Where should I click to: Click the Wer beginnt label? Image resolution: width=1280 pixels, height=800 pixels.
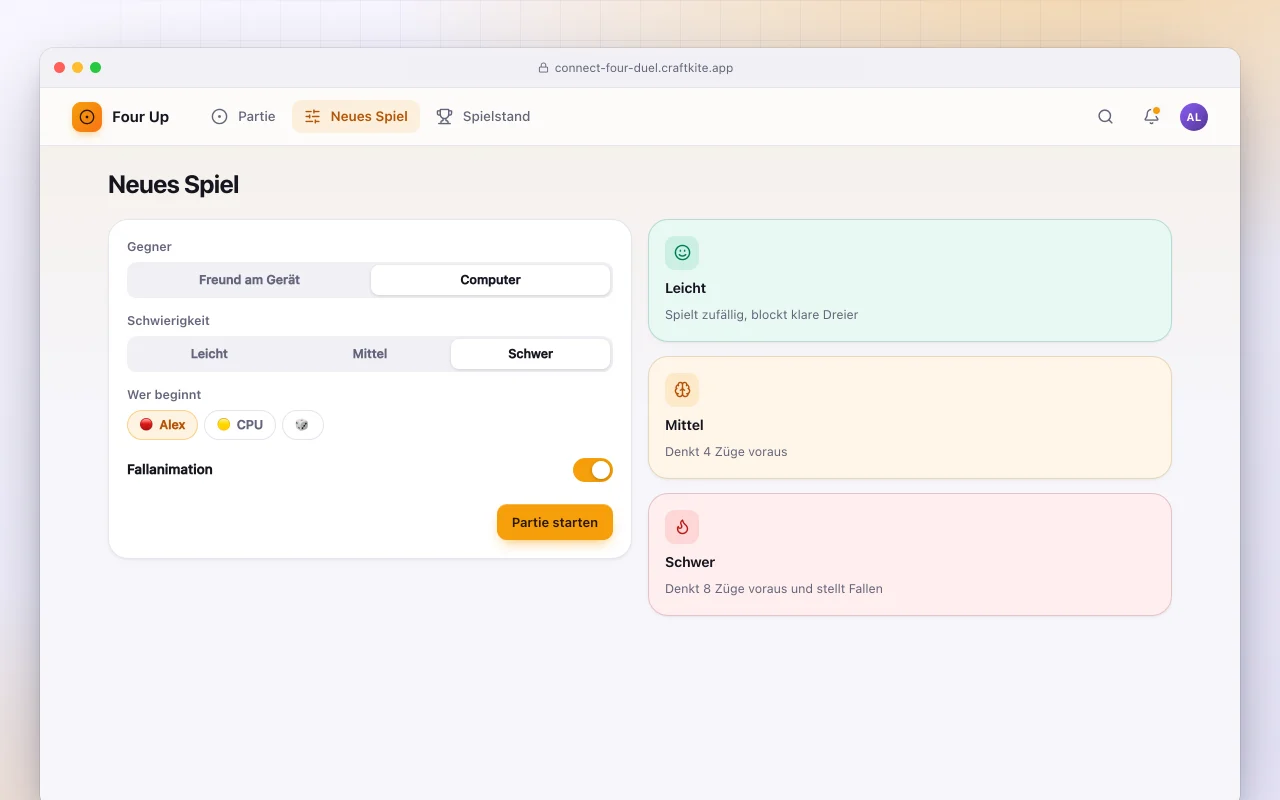[x=164, y=395]
